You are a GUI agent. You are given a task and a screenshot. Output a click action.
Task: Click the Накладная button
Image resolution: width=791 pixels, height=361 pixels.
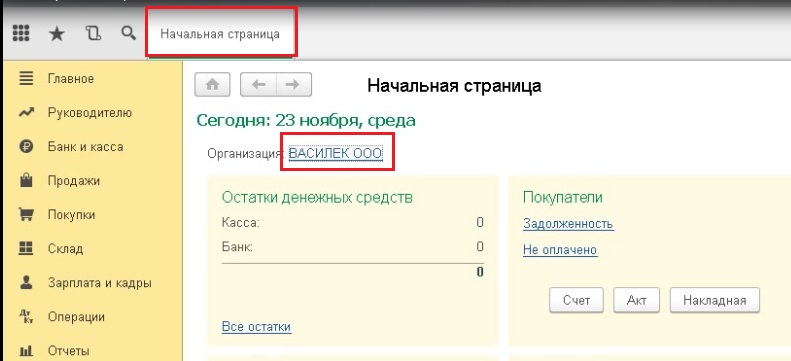tap(714, 300)
